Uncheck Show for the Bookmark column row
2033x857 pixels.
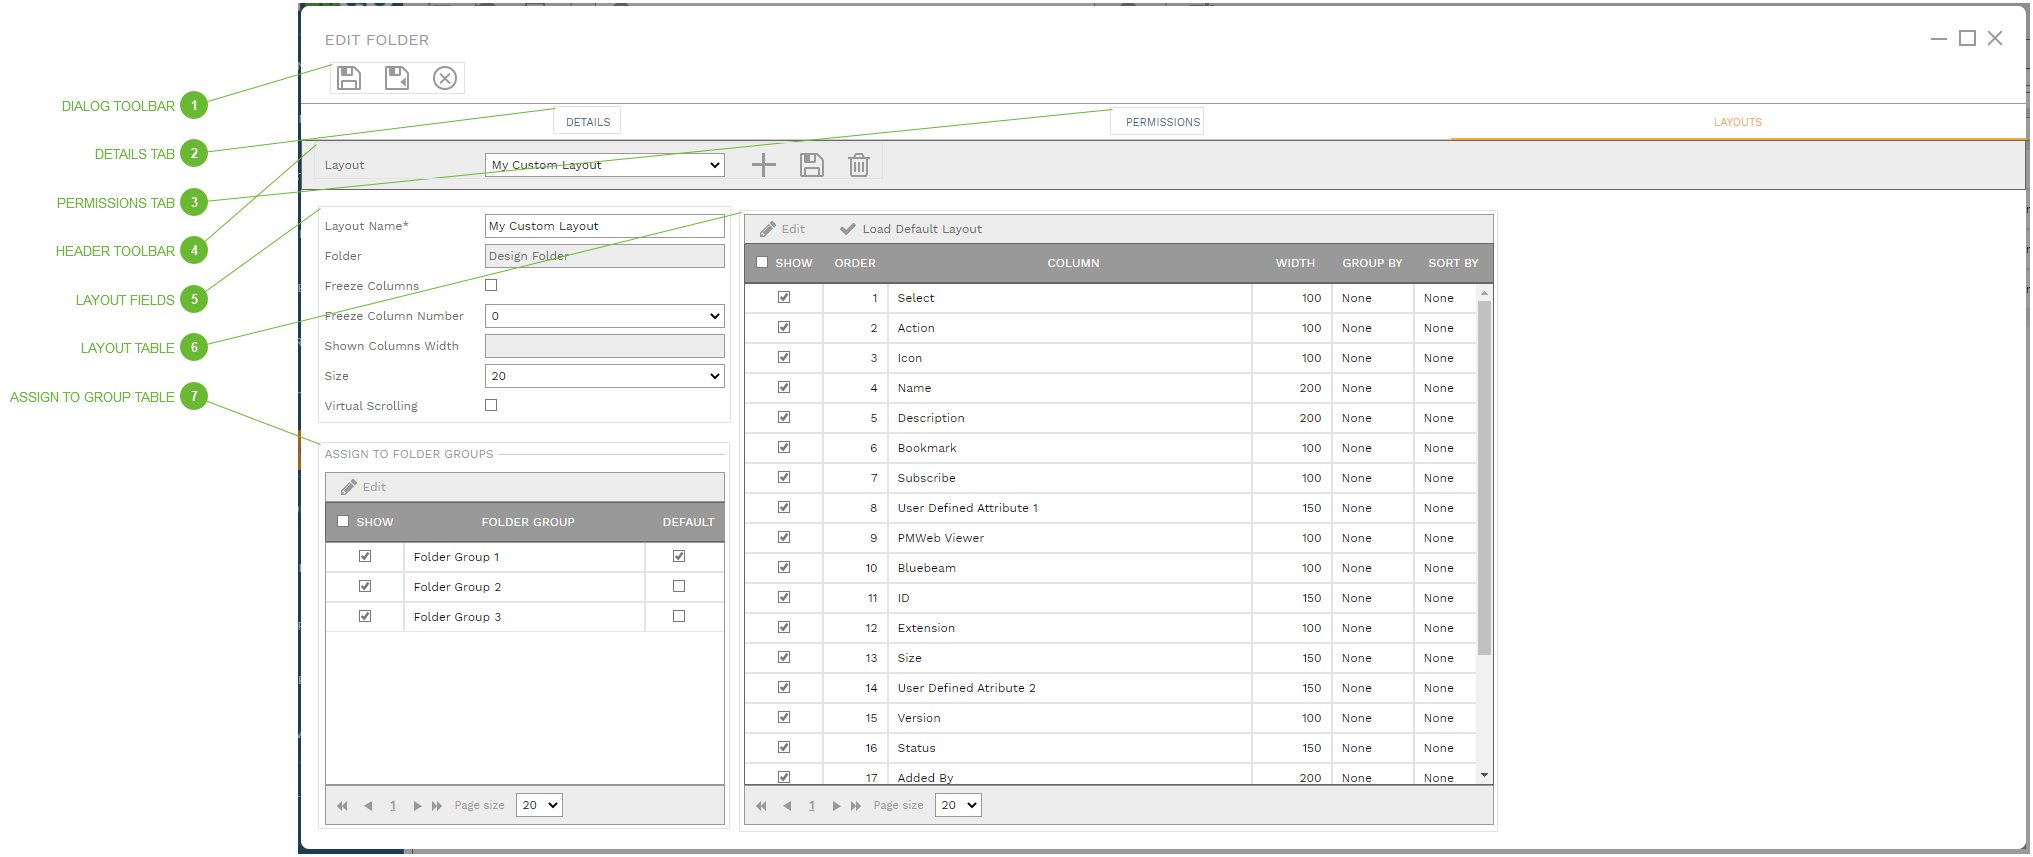click(x=784, y=447)
